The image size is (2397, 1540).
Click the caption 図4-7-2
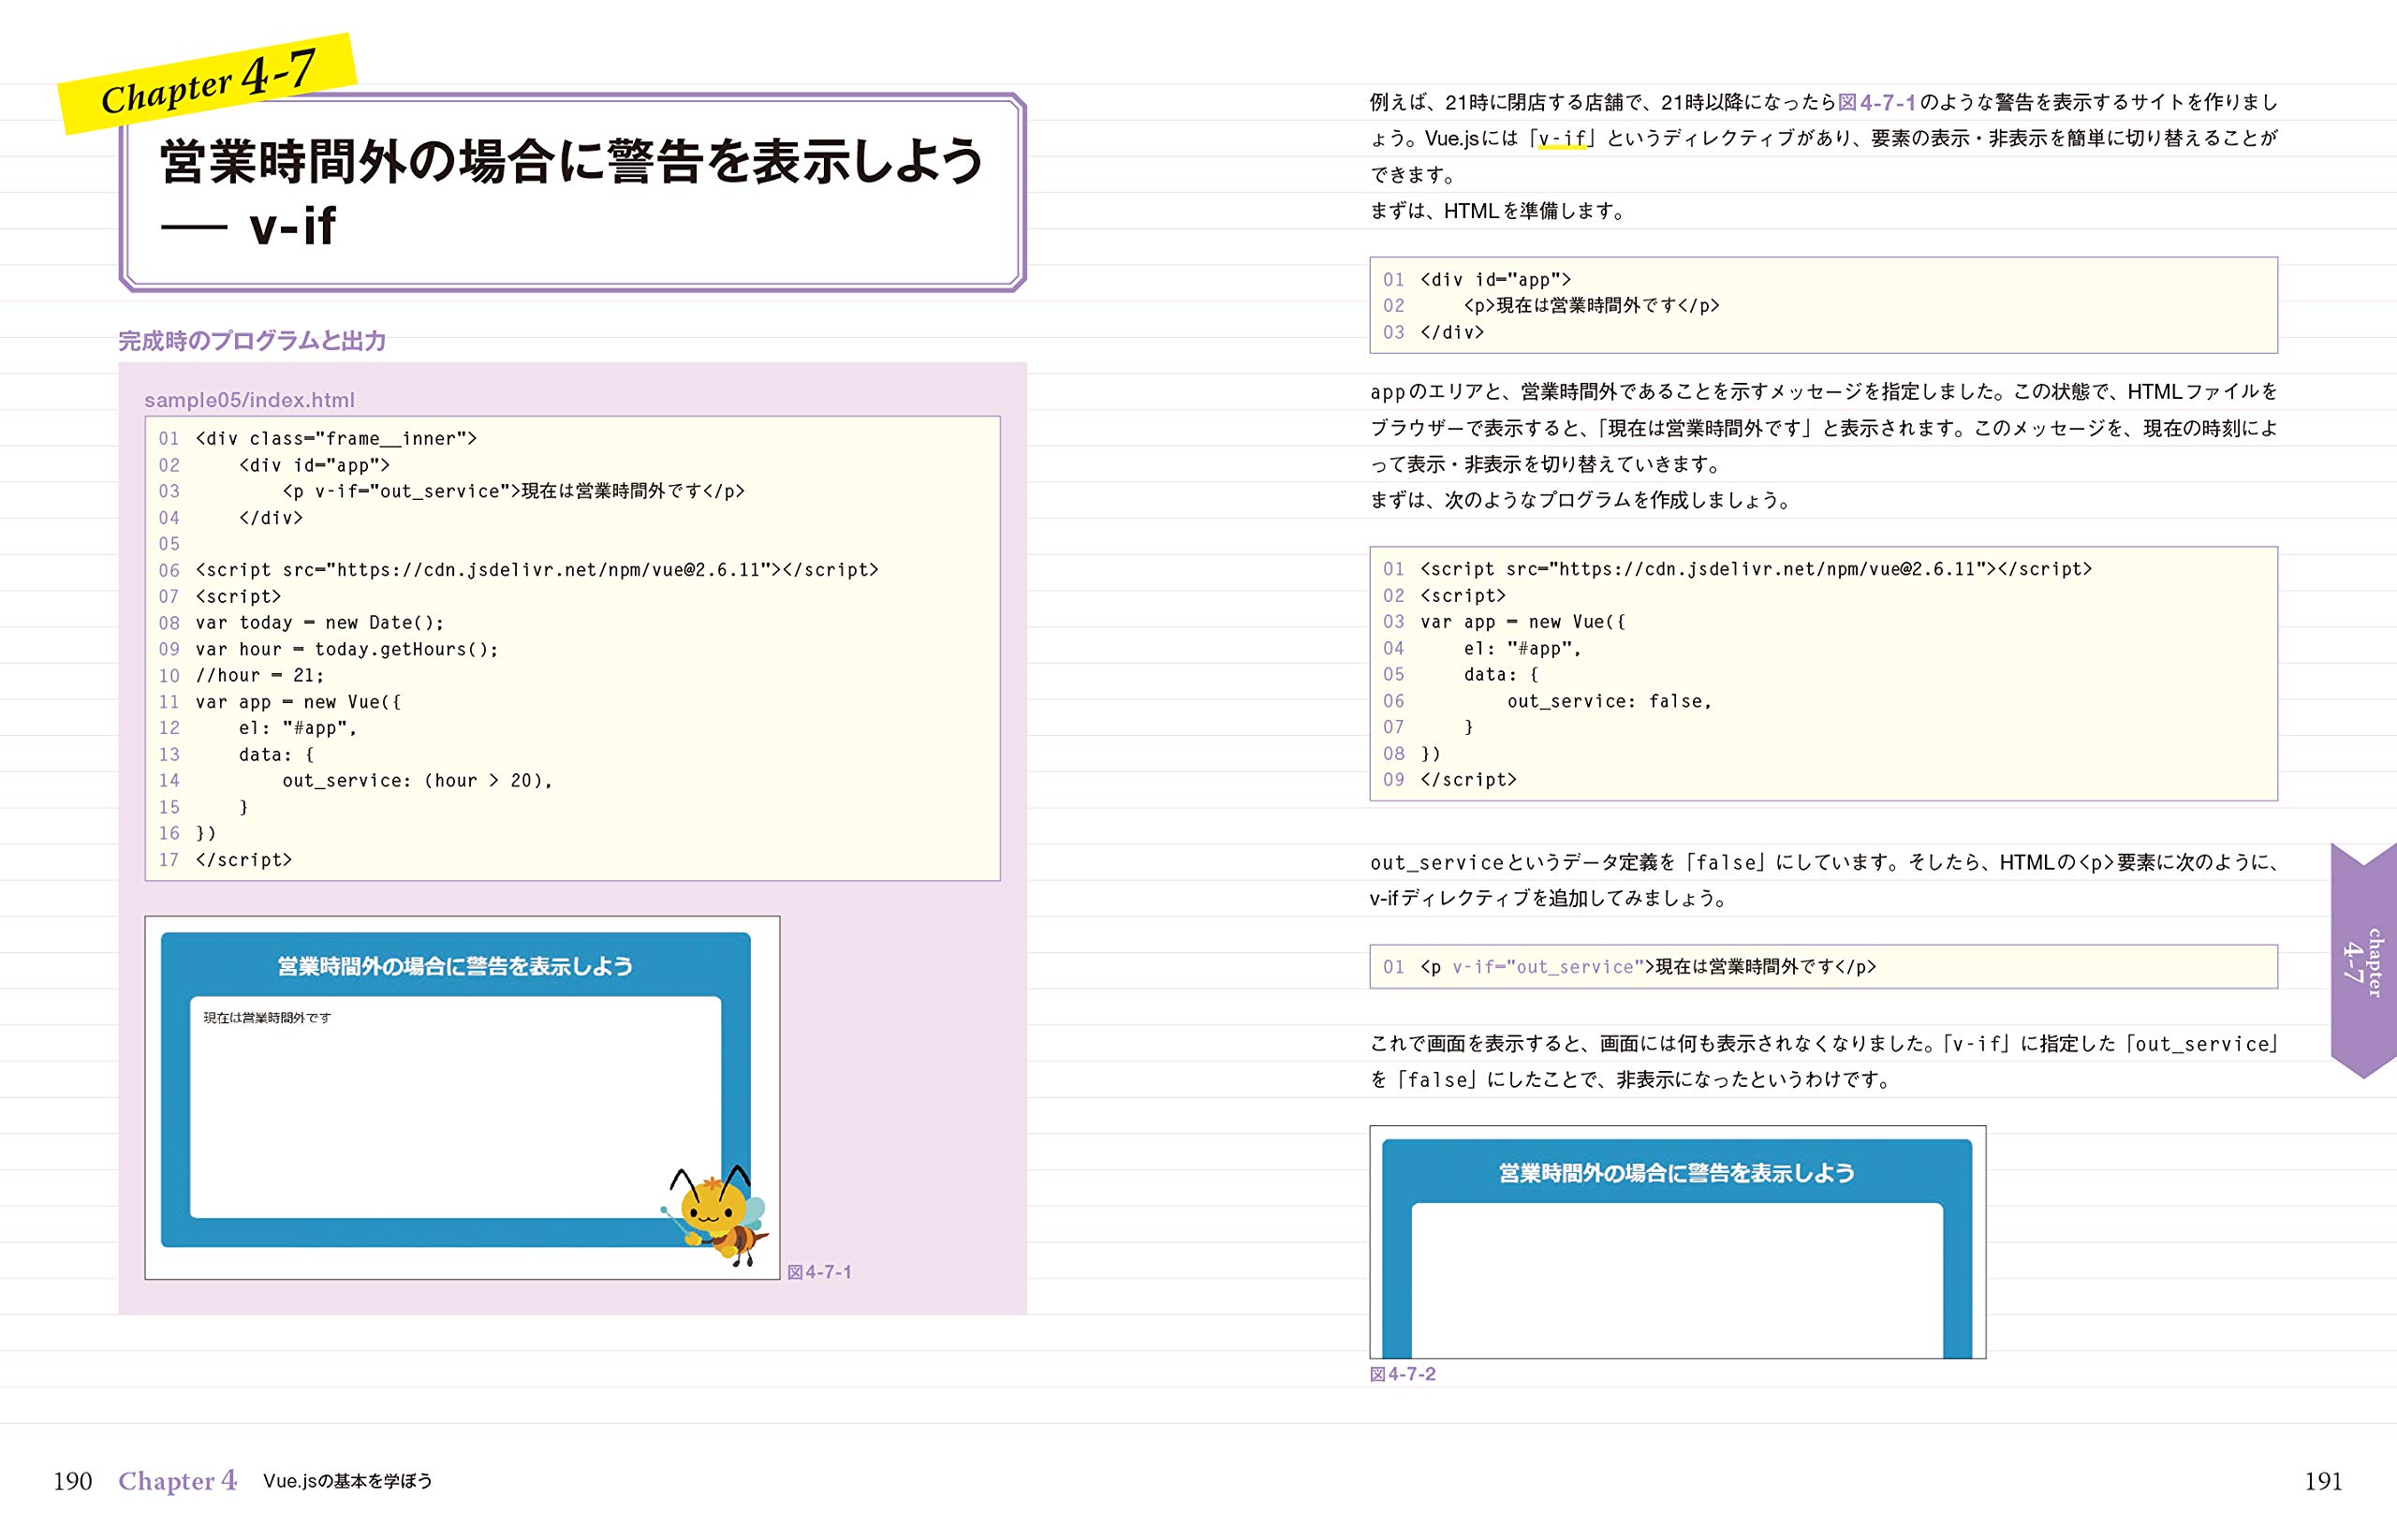[1402, 1374]
